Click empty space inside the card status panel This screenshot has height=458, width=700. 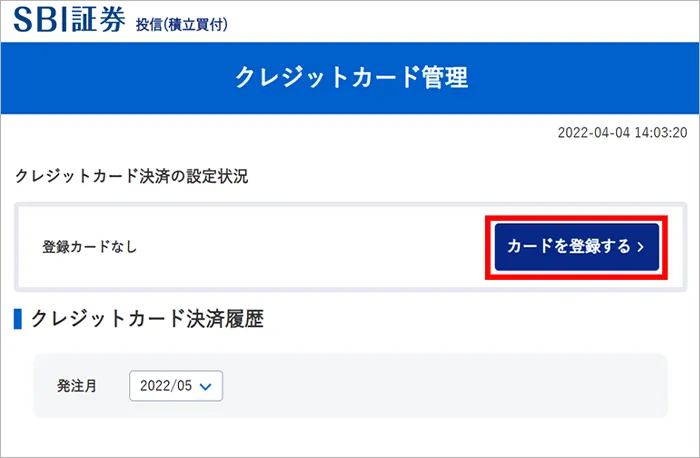click(300, 247)
